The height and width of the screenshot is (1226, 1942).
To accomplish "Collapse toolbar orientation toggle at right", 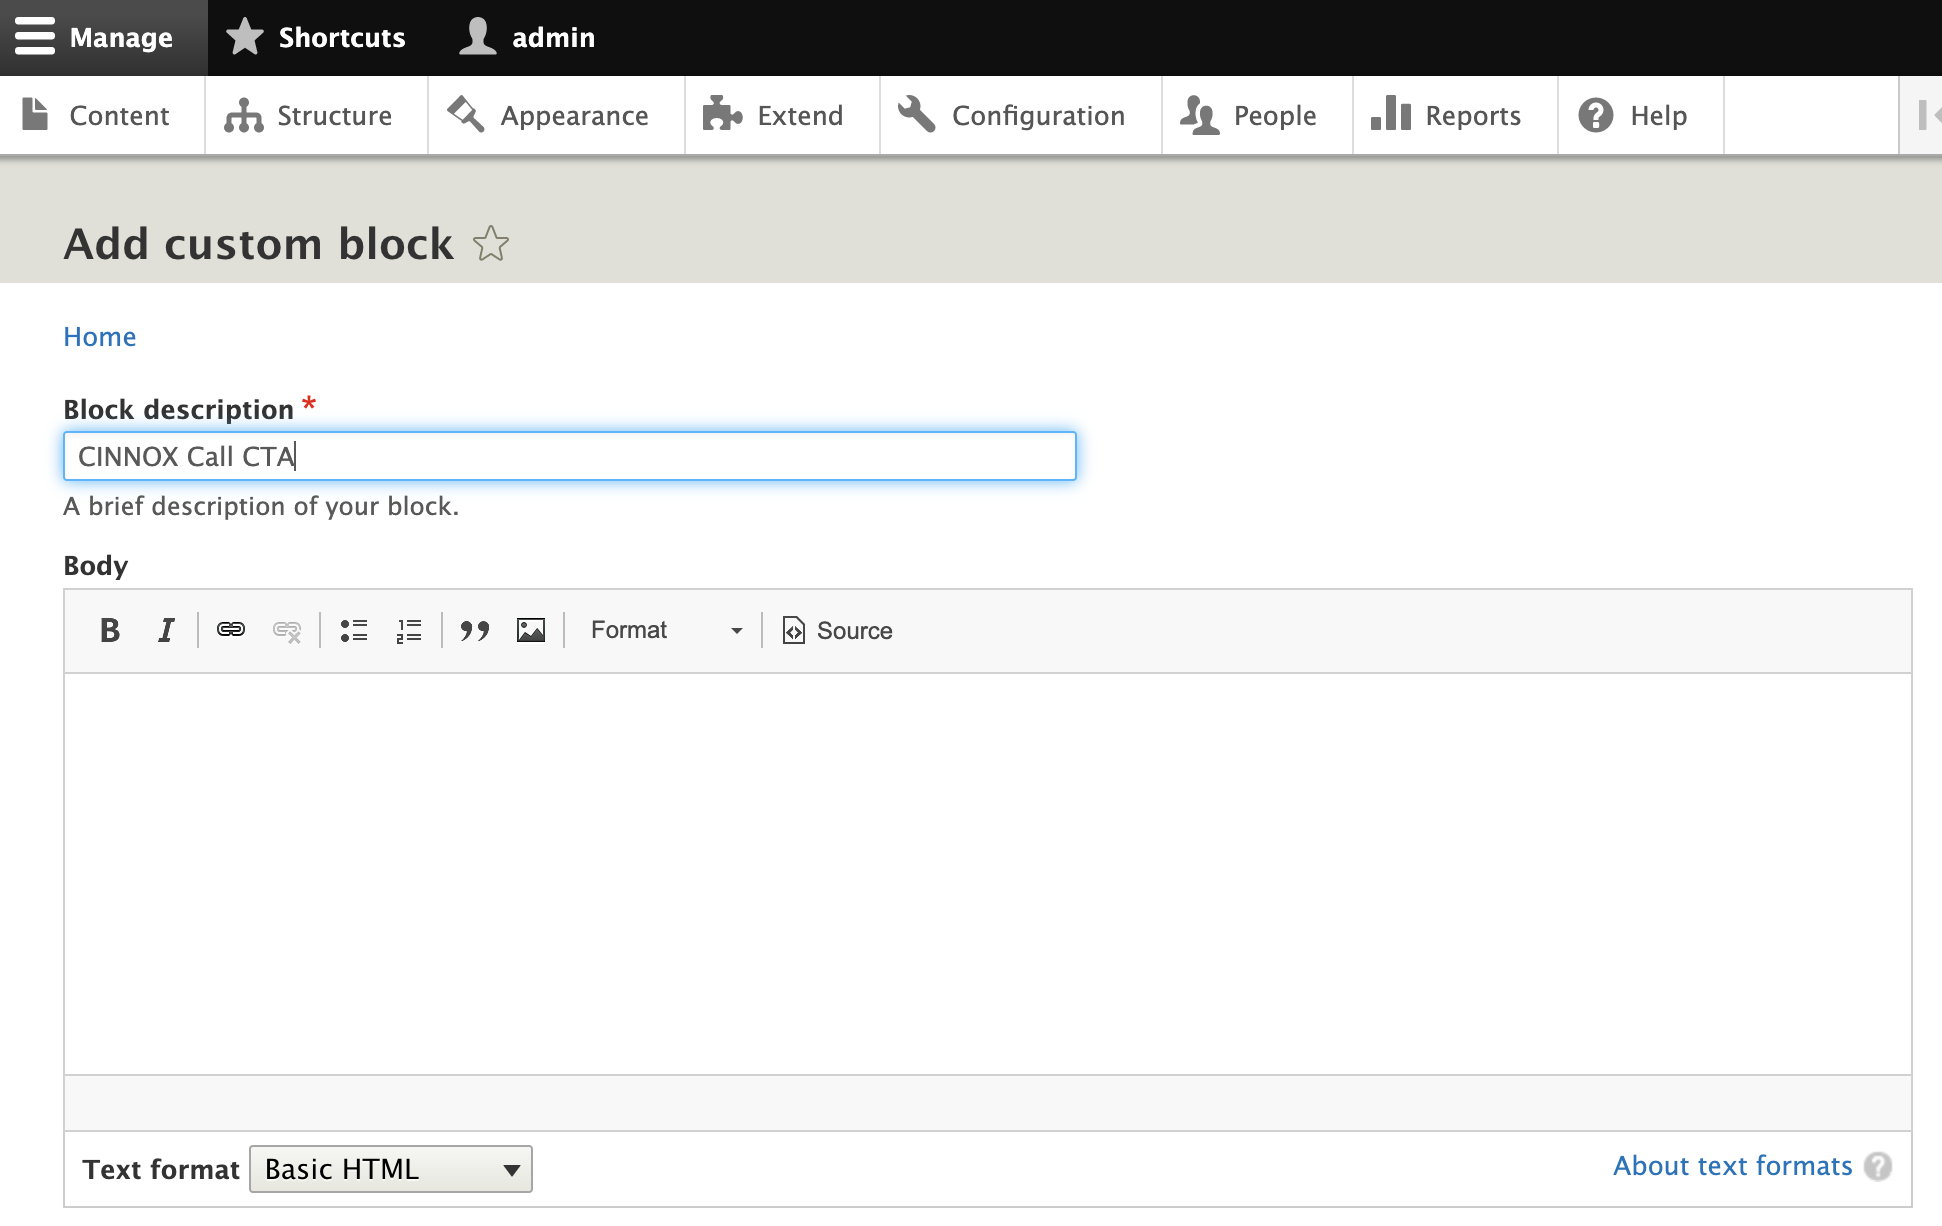I will (1926, 115).
